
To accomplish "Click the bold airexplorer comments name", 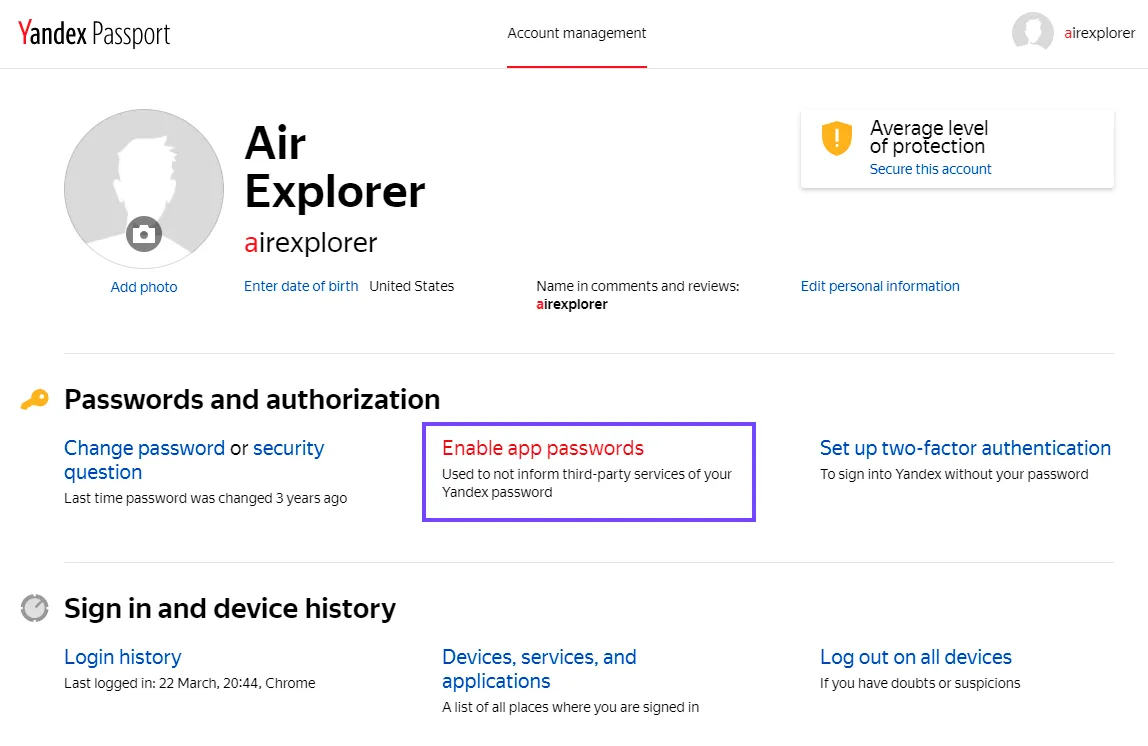I will pyautogui.click(x=572, y=305).
